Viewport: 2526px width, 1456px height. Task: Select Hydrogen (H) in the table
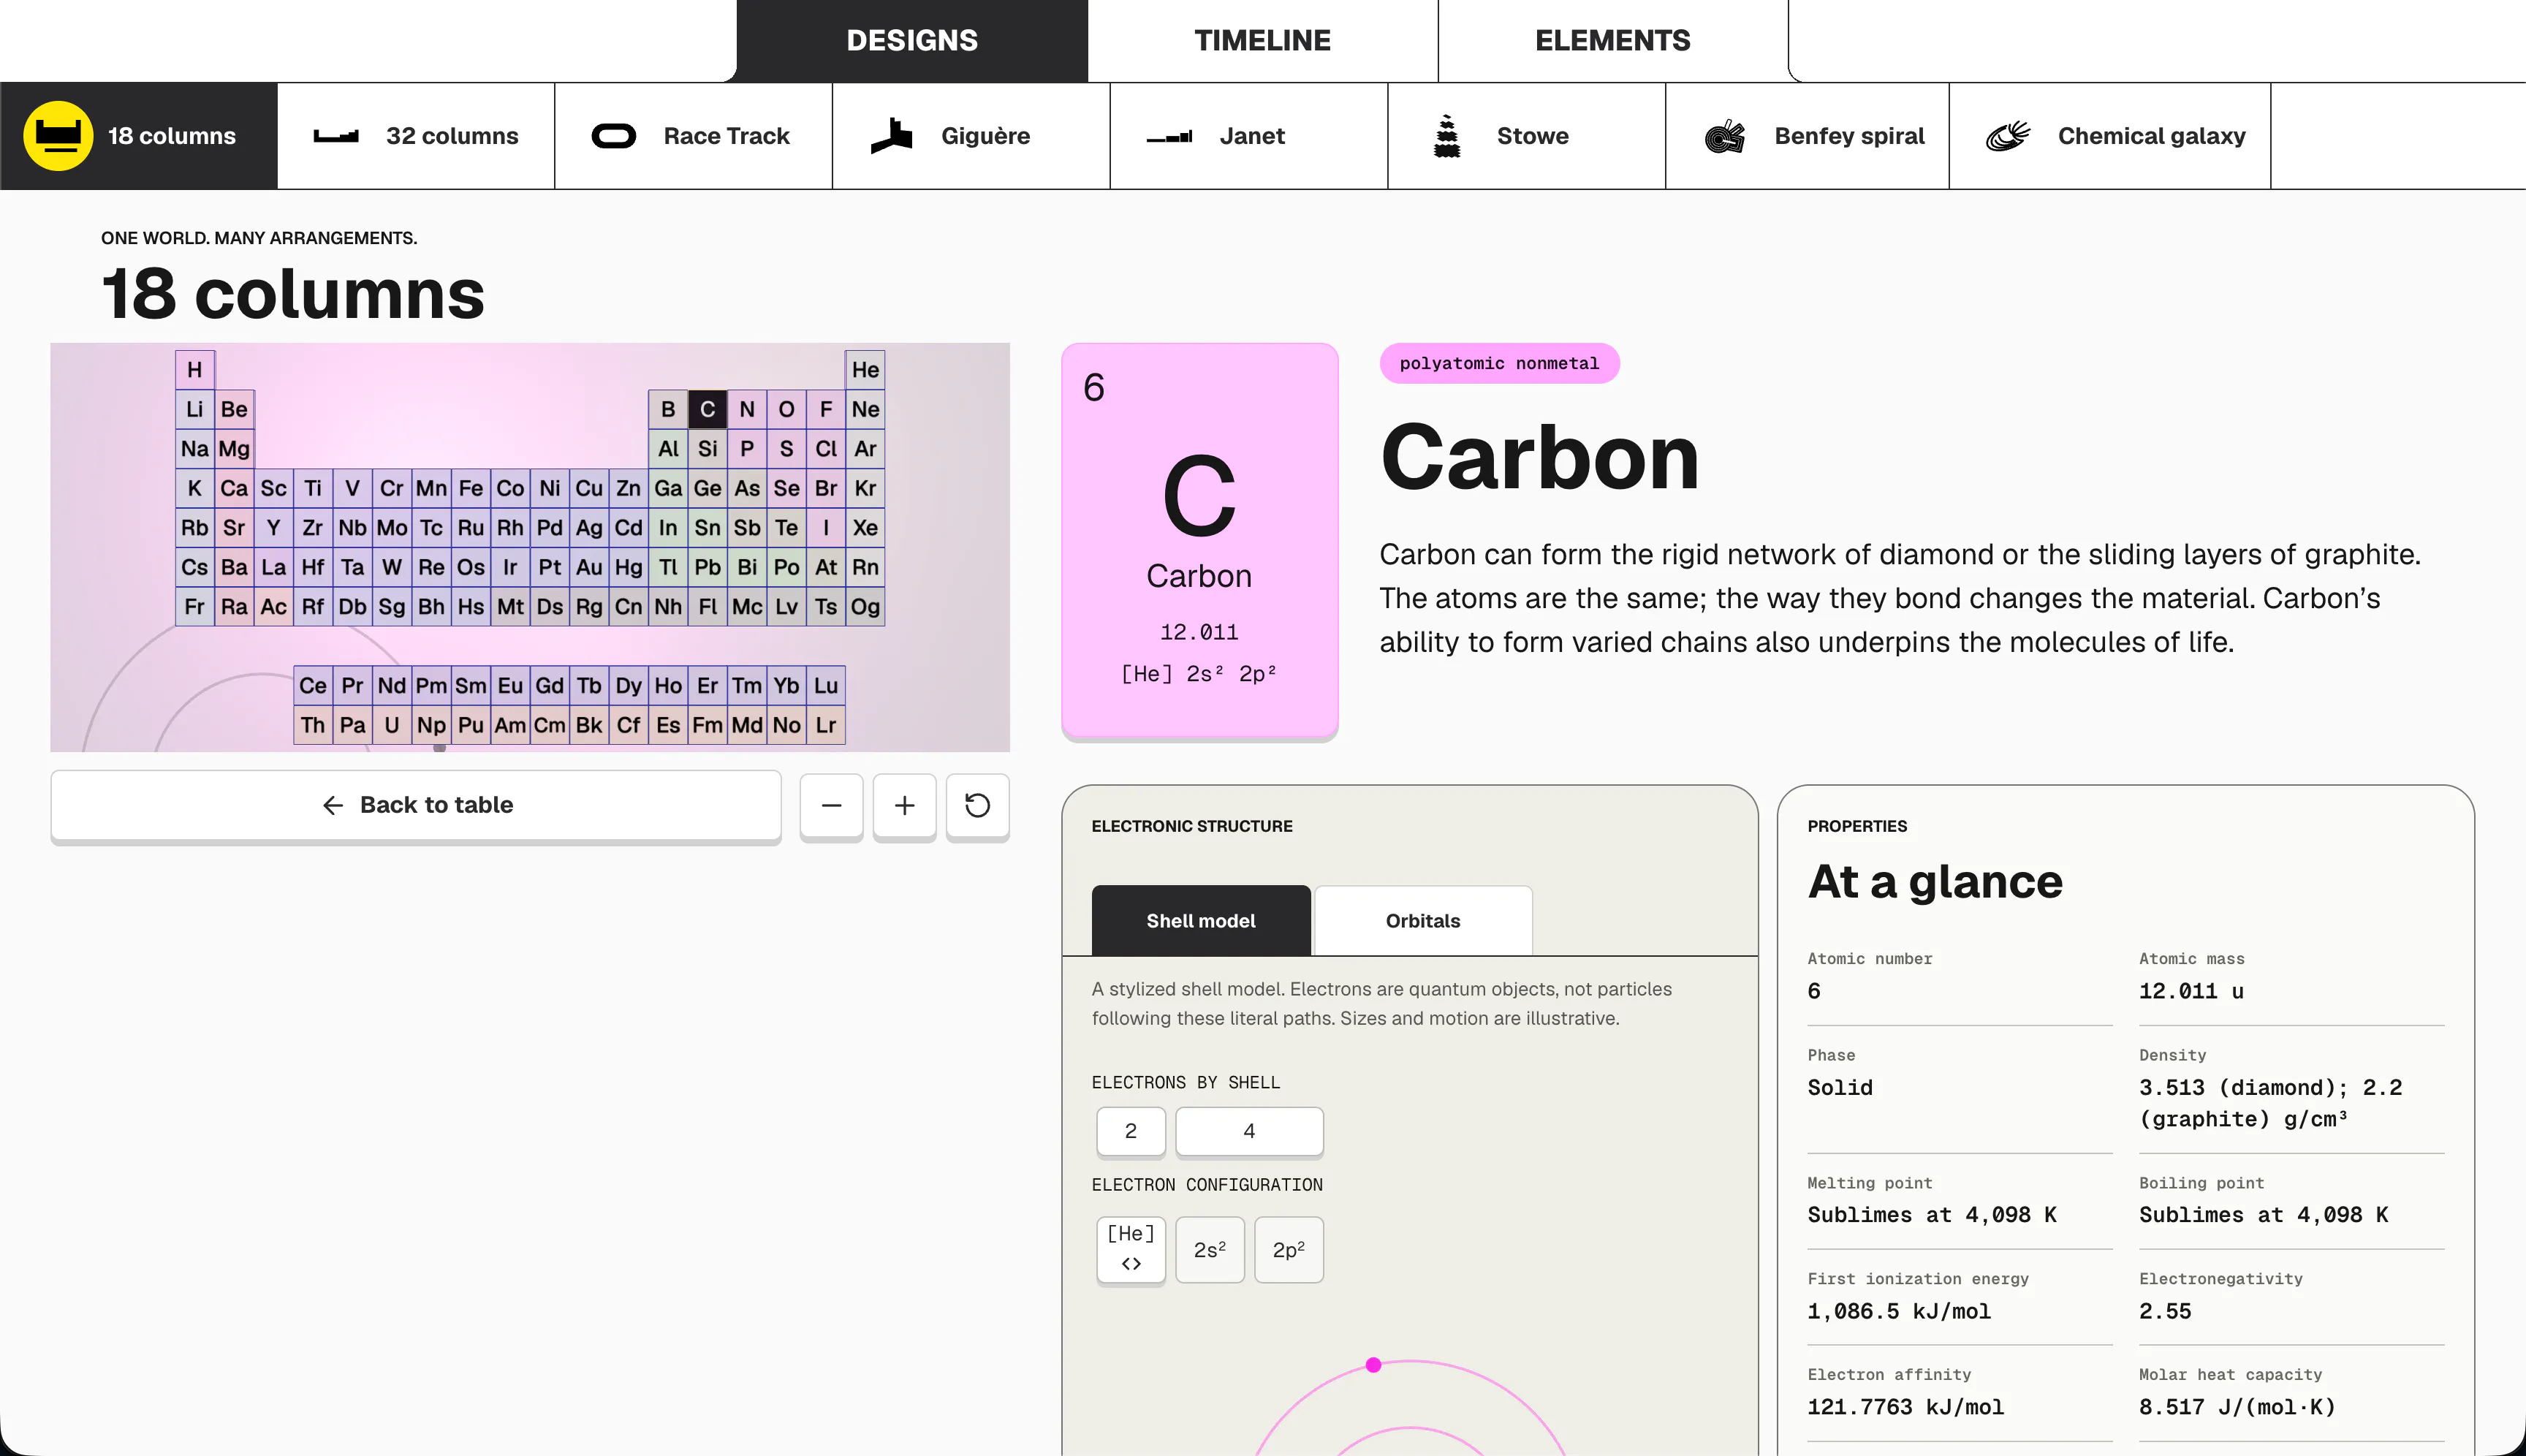click(195, 370)
